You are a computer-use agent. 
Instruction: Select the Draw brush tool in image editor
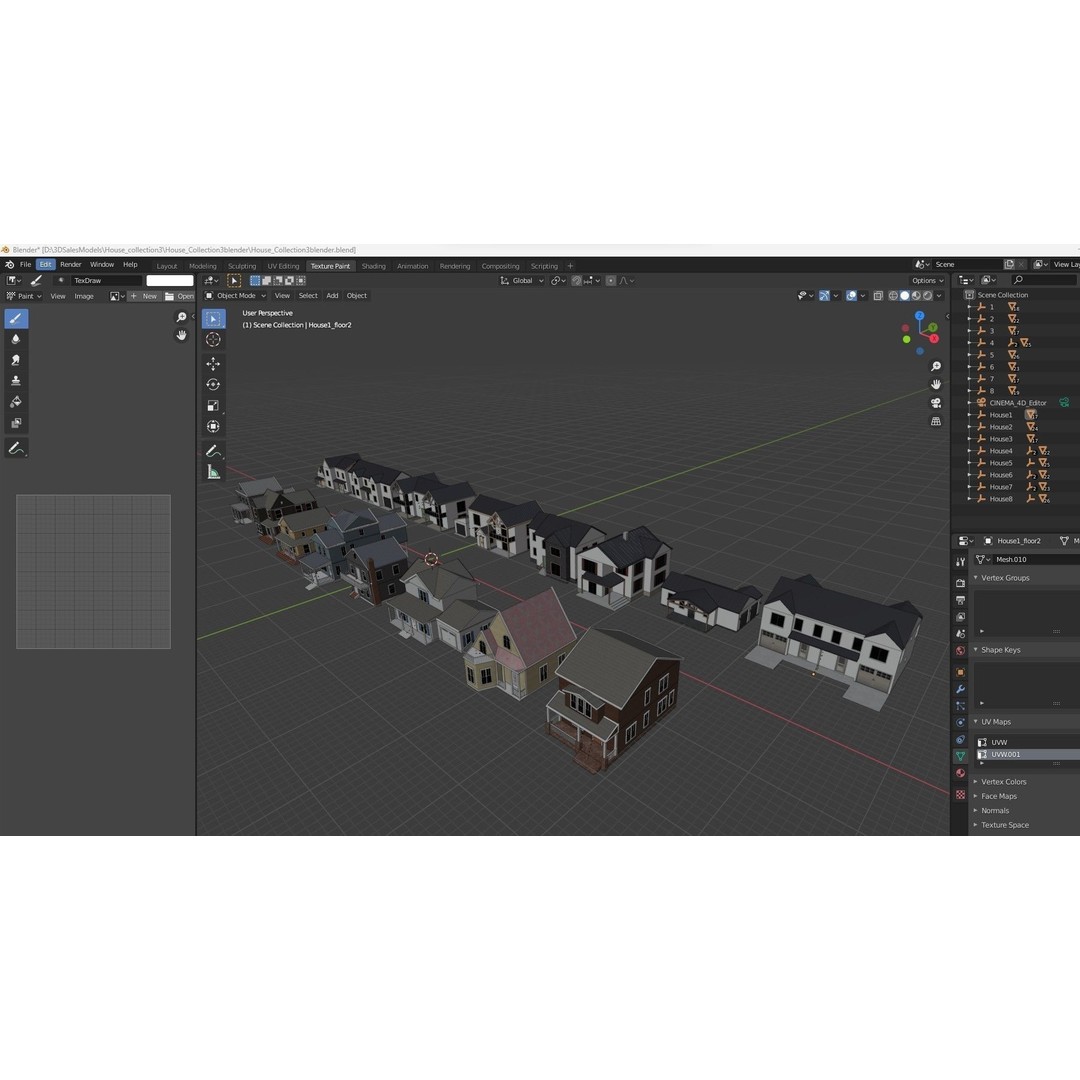tap(16, 318)
